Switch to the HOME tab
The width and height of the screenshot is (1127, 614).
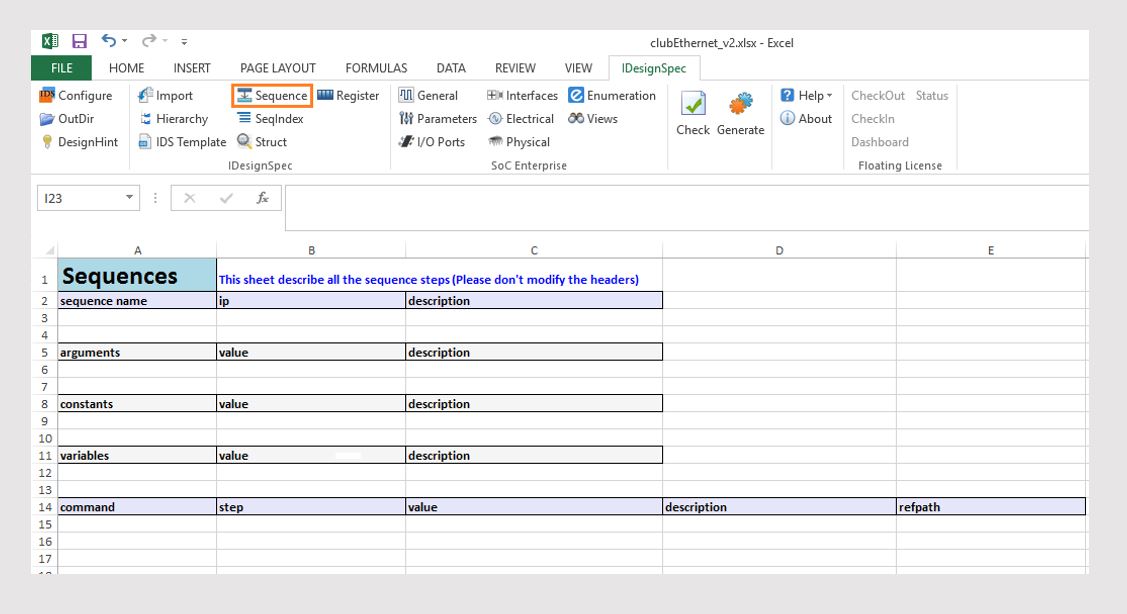(126, 68)
